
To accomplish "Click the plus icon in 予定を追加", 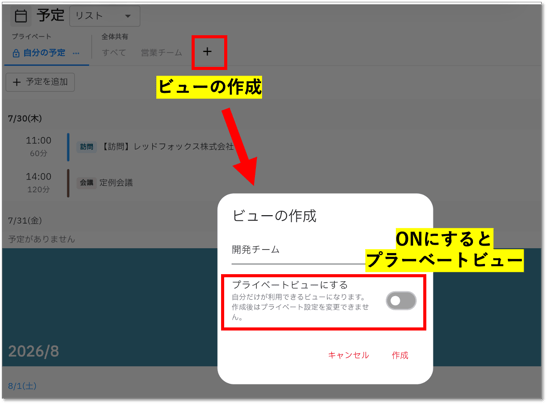I will pos(17,82).
